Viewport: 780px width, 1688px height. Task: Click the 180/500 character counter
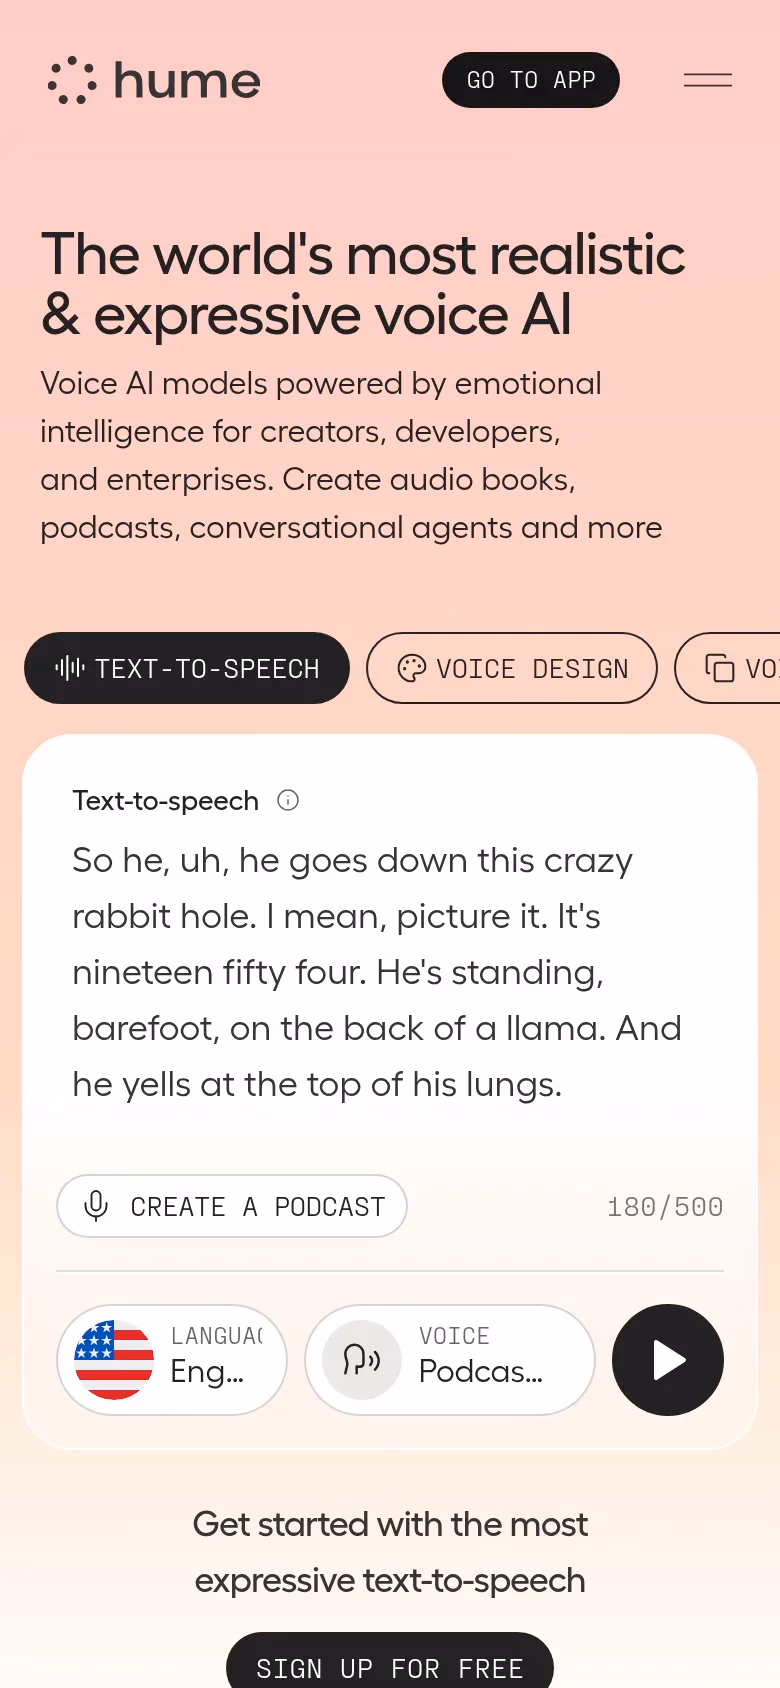click(x=665, y=1206)
